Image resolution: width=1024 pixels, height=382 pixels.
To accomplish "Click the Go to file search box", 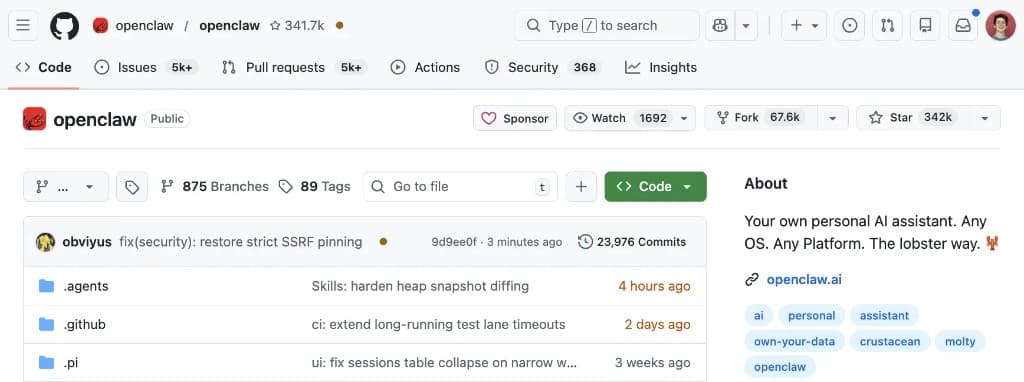I will coord(460,187).
